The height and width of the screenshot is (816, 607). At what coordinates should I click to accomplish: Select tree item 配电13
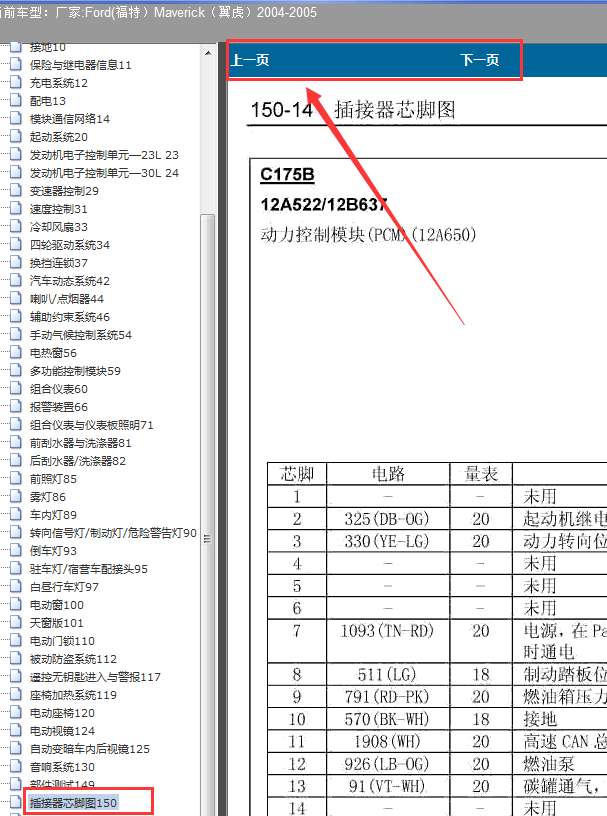click(x=48, y=101)
